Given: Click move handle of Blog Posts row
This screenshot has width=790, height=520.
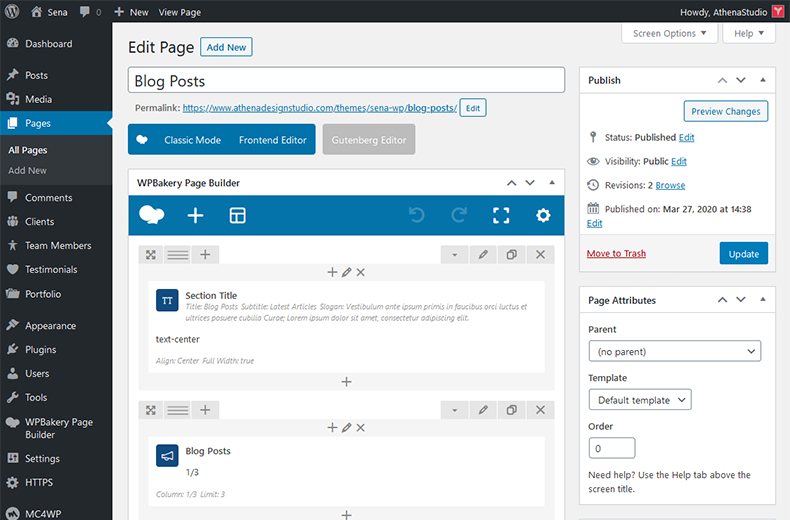Looking at the screenshot, I should 151,410.
